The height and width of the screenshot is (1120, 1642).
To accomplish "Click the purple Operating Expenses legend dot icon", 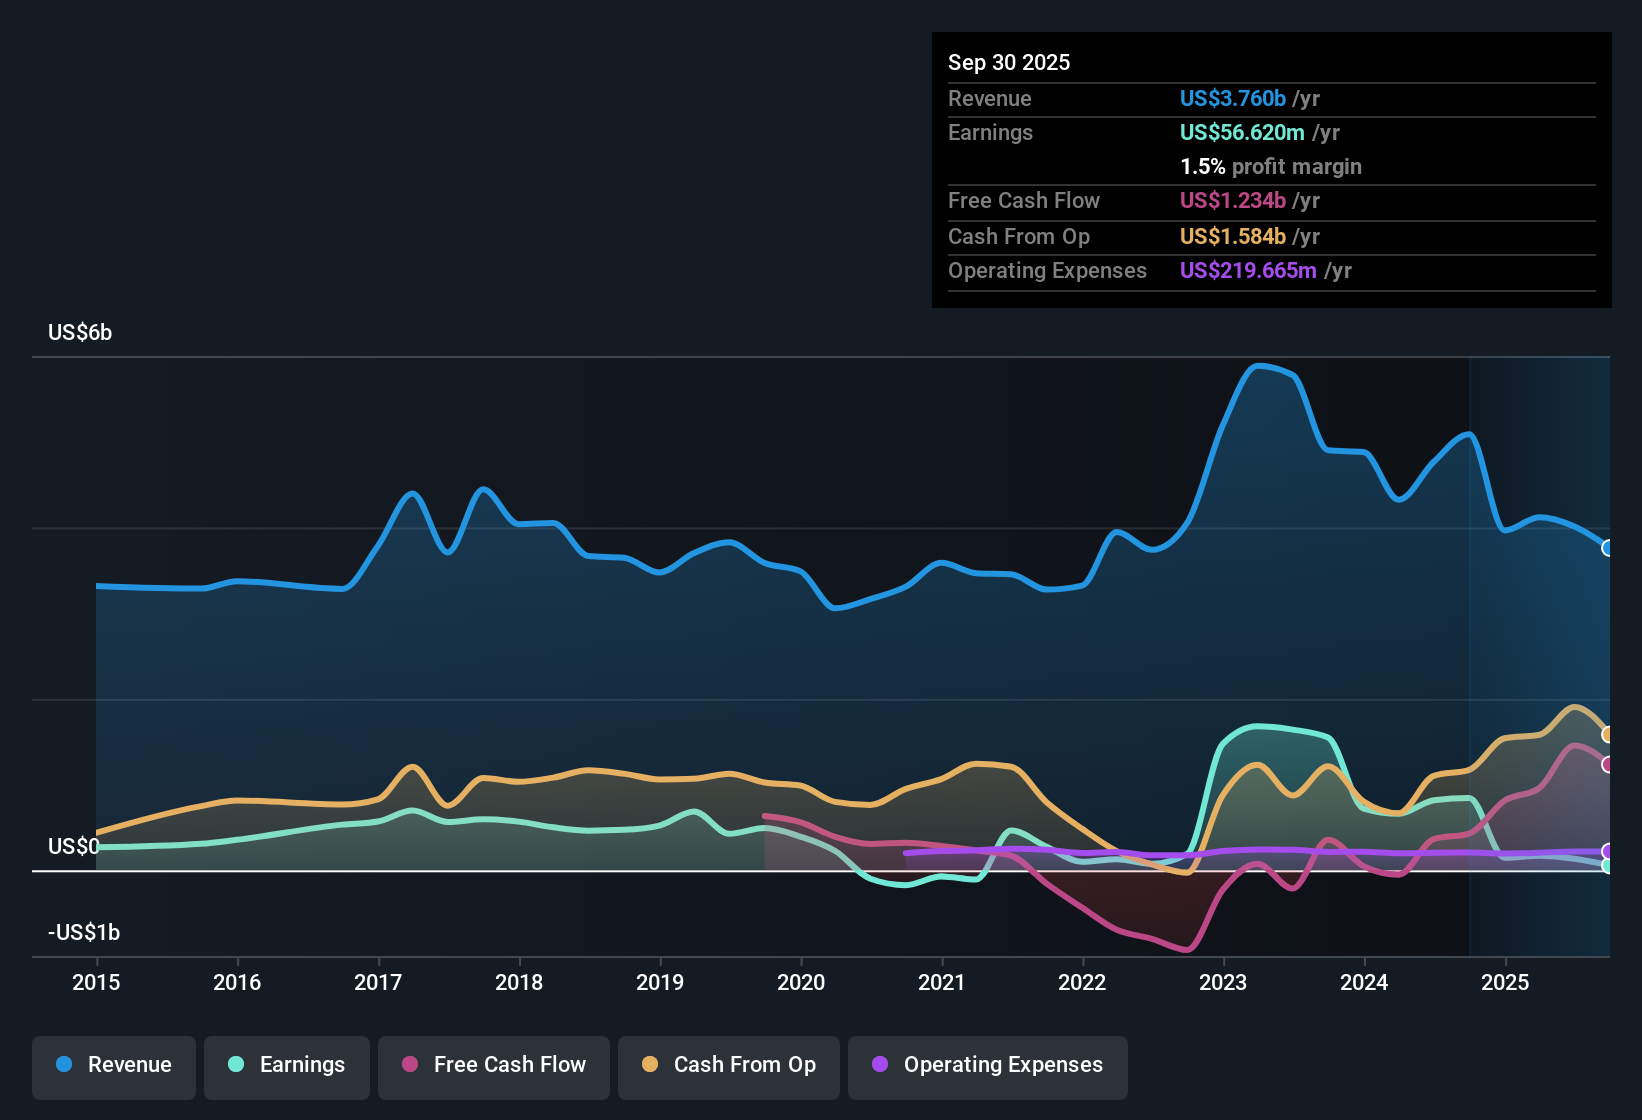I will pyautogui.click(x=878, y=1065).
